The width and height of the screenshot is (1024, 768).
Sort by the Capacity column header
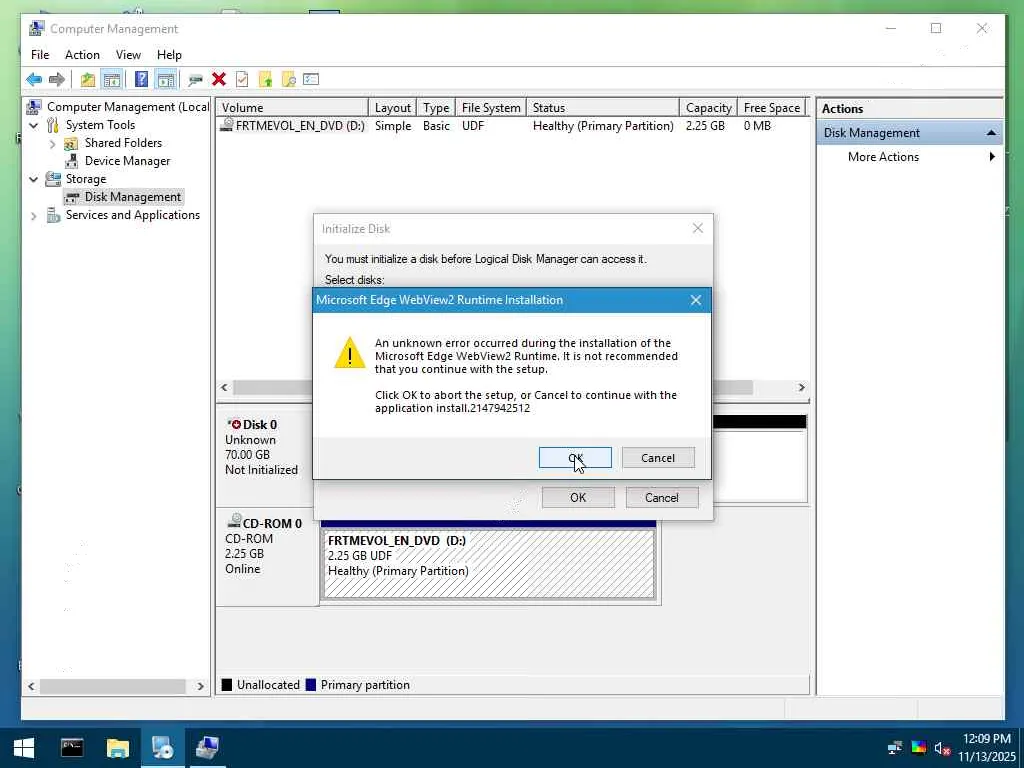[708, 108]
